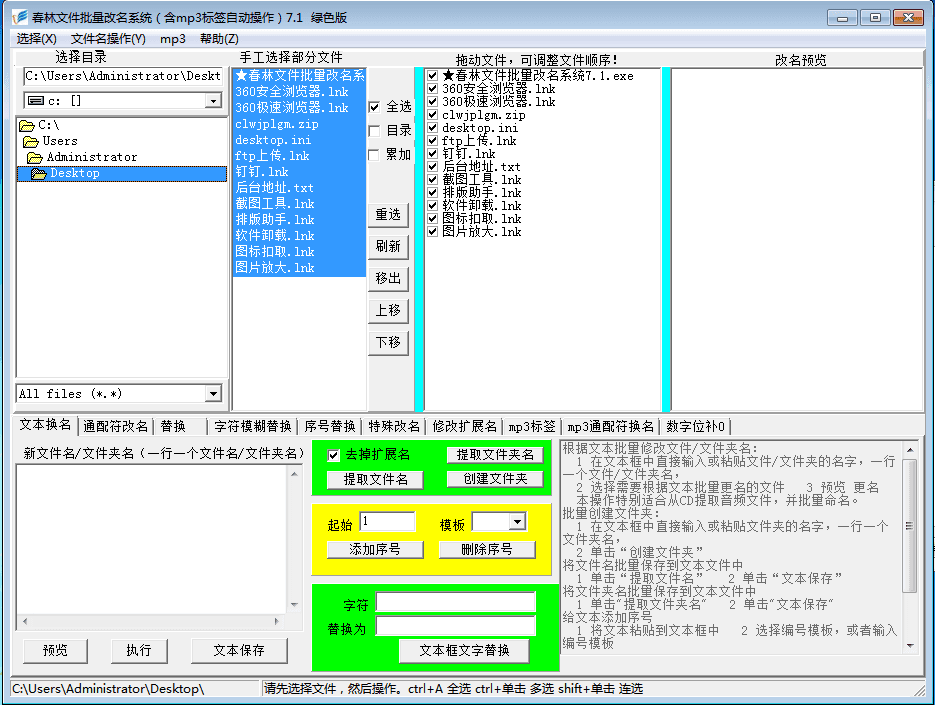This screenshot has width=935, height=705.
Task: Click the 添加序号 button
Action: tap(375, 550)
